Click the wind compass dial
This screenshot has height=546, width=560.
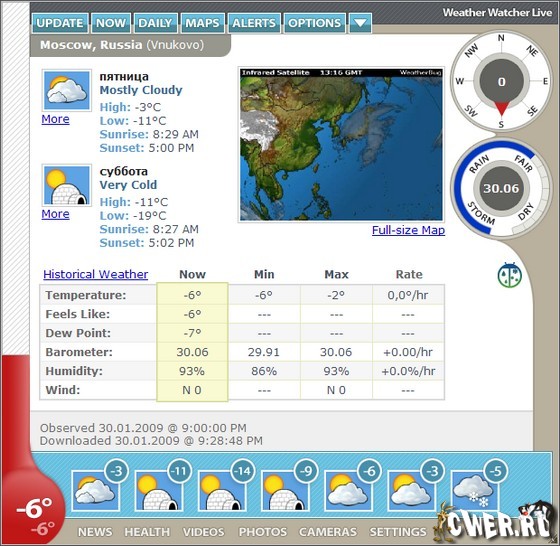pyautogui.click(x=501, y=82)
